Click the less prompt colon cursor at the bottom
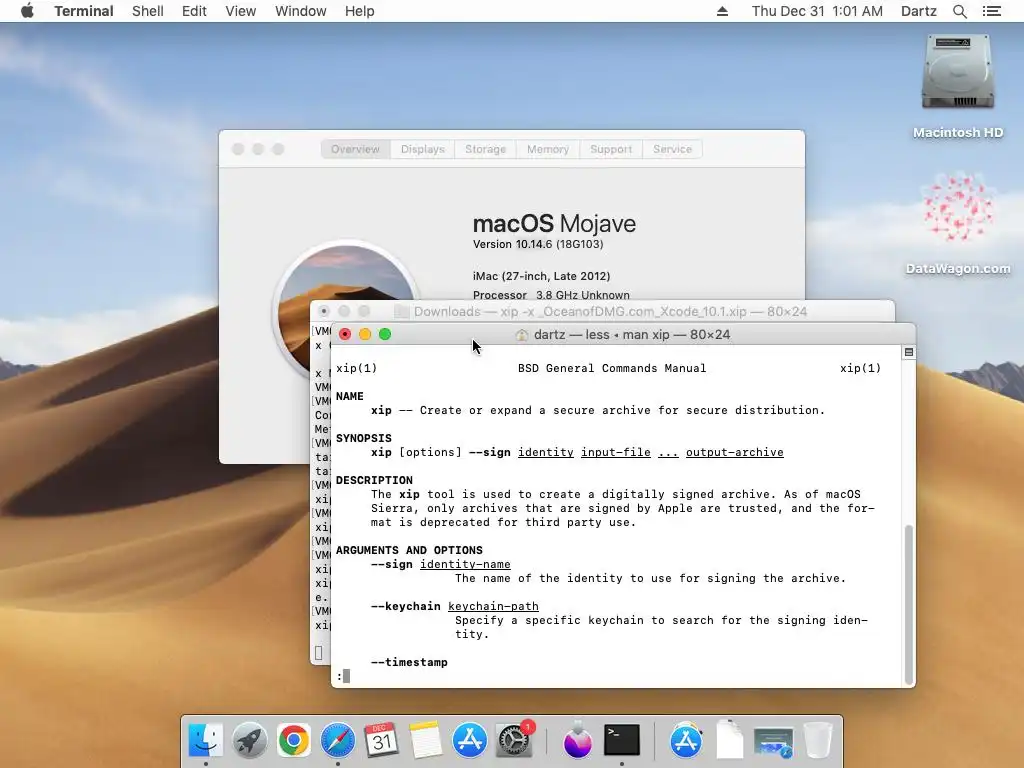 coord(344,676)
